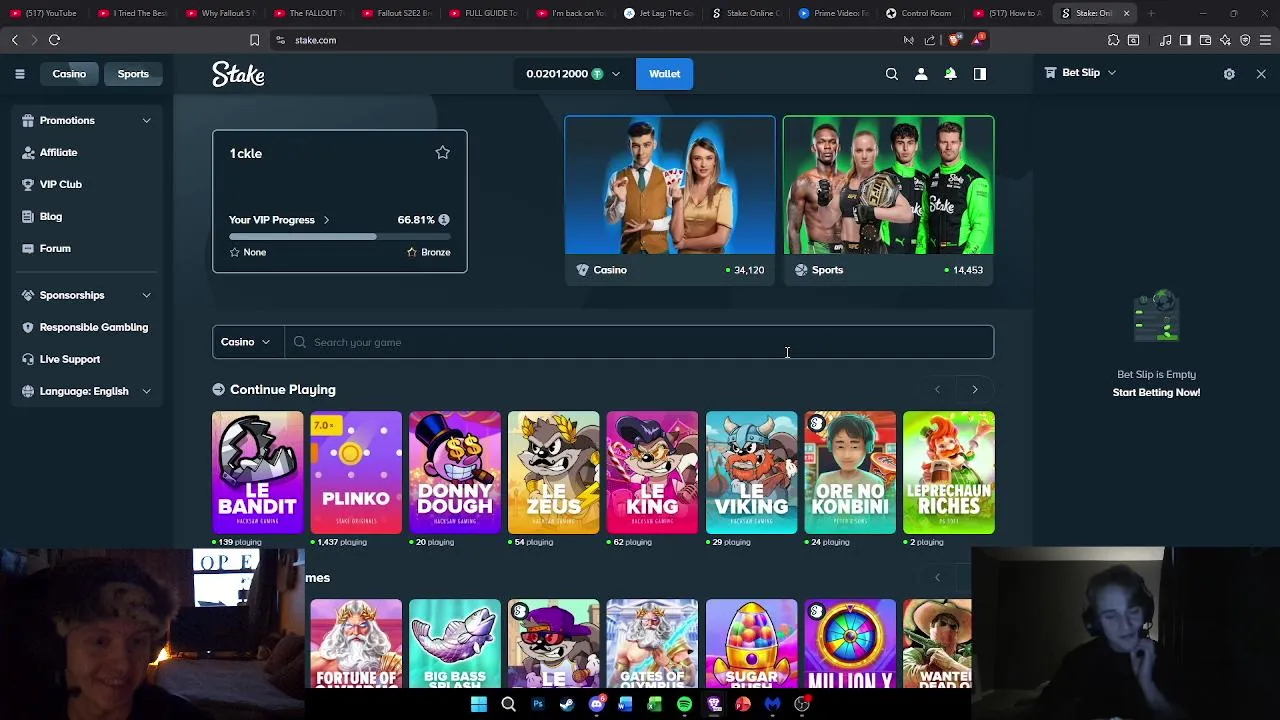This screenshot has height=720, width=1280.
Task: Launch Le Viking game thumbnail
Action: pyautogui.click(x=751, y=472)
